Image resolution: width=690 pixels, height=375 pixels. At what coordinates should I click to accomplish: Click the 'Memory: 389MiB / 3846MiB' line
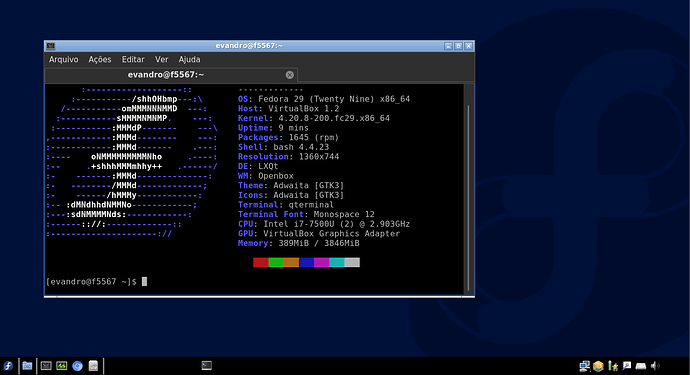pyautogui.click(x=299, y=243)
